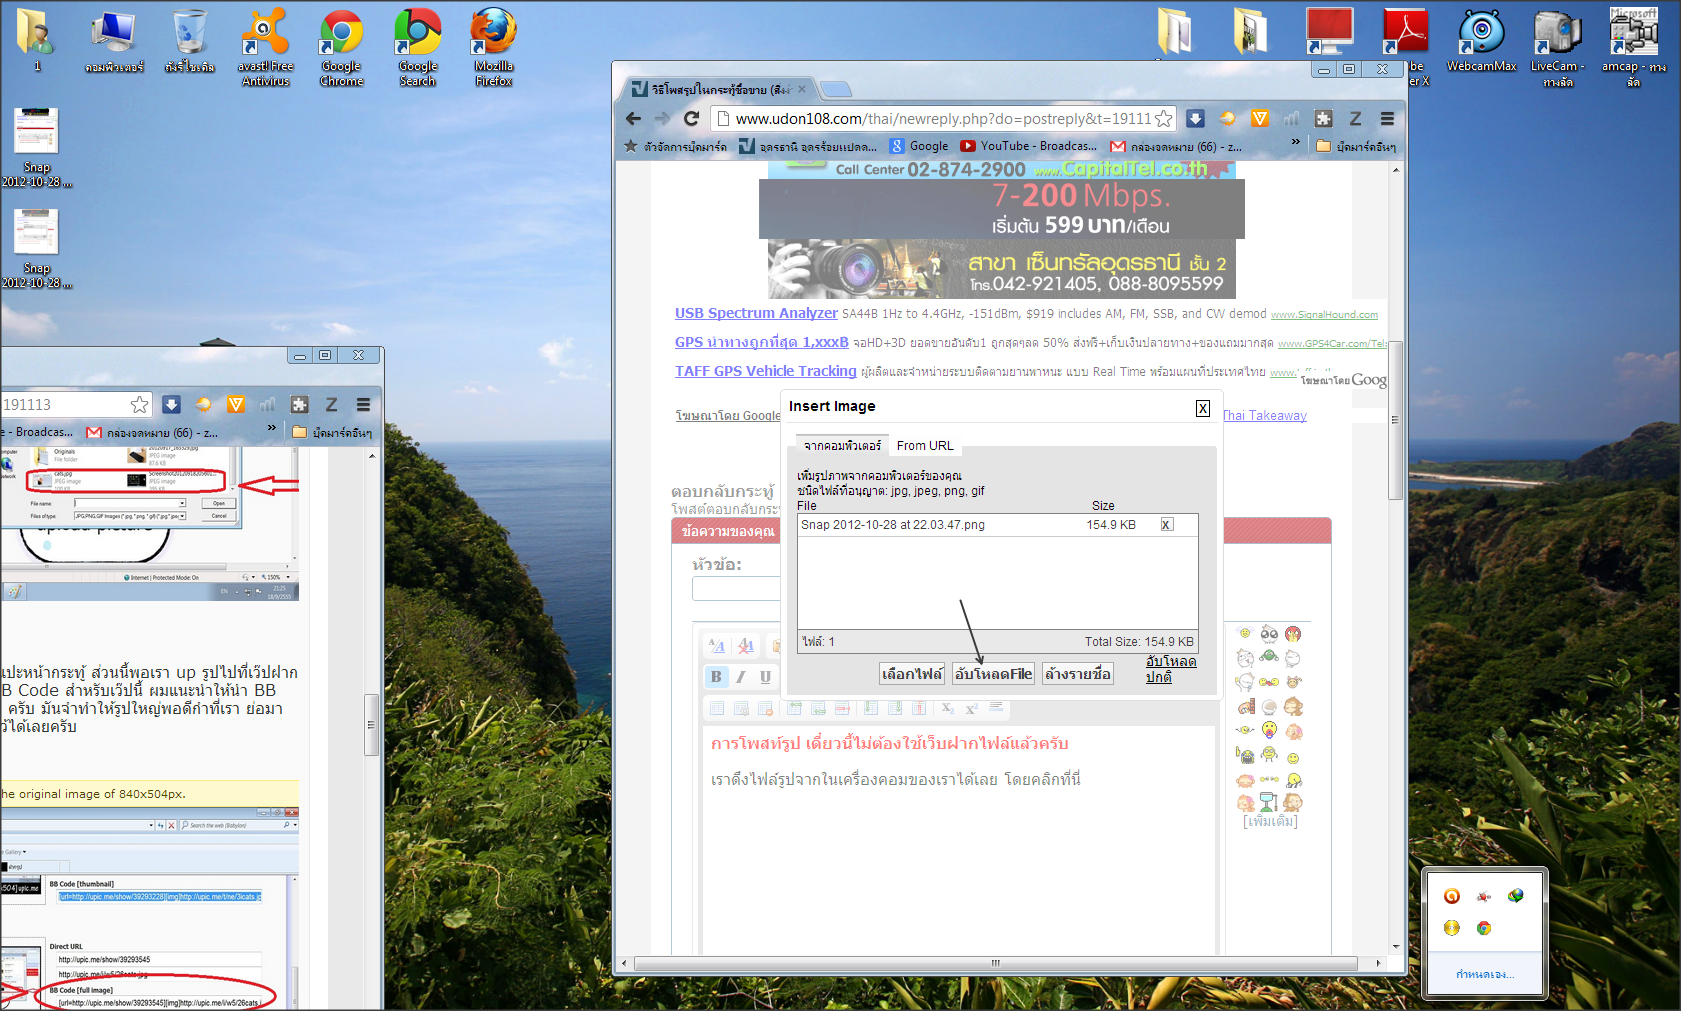This screenshot has width=1681, height=1011.
Task: Open the YouTube - Broadcas... bookmark in the udon108 window
Action: coord(1028,146)
